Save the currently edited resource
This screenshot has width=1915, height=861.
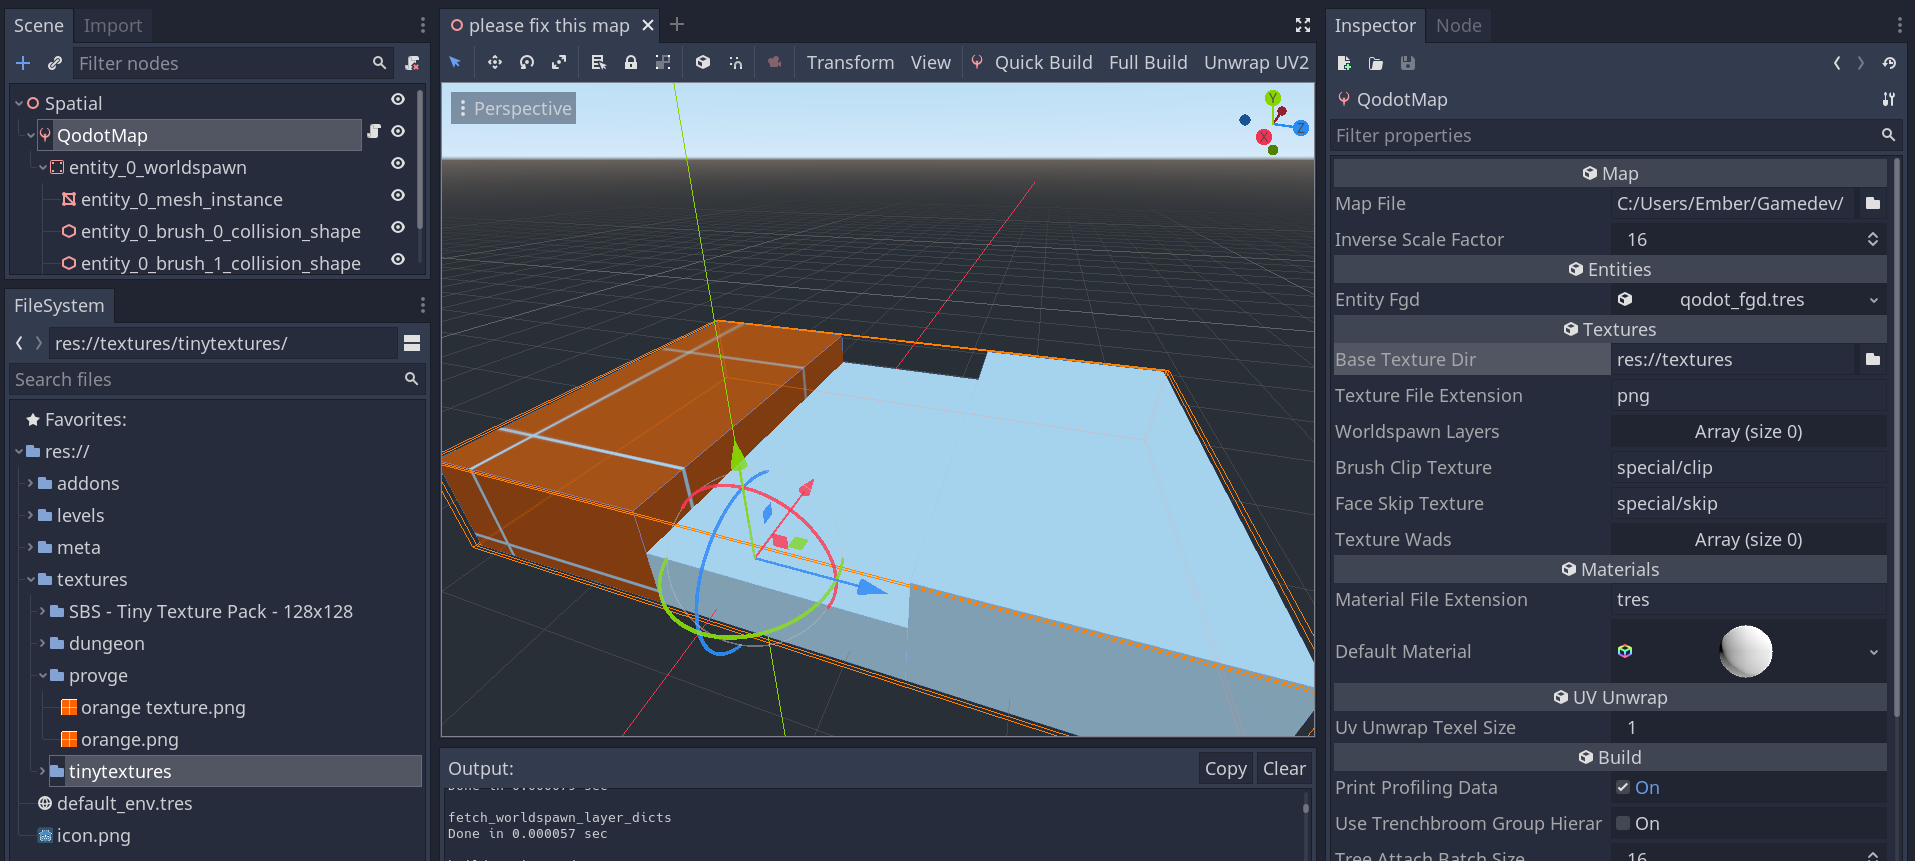[1408, 63]
